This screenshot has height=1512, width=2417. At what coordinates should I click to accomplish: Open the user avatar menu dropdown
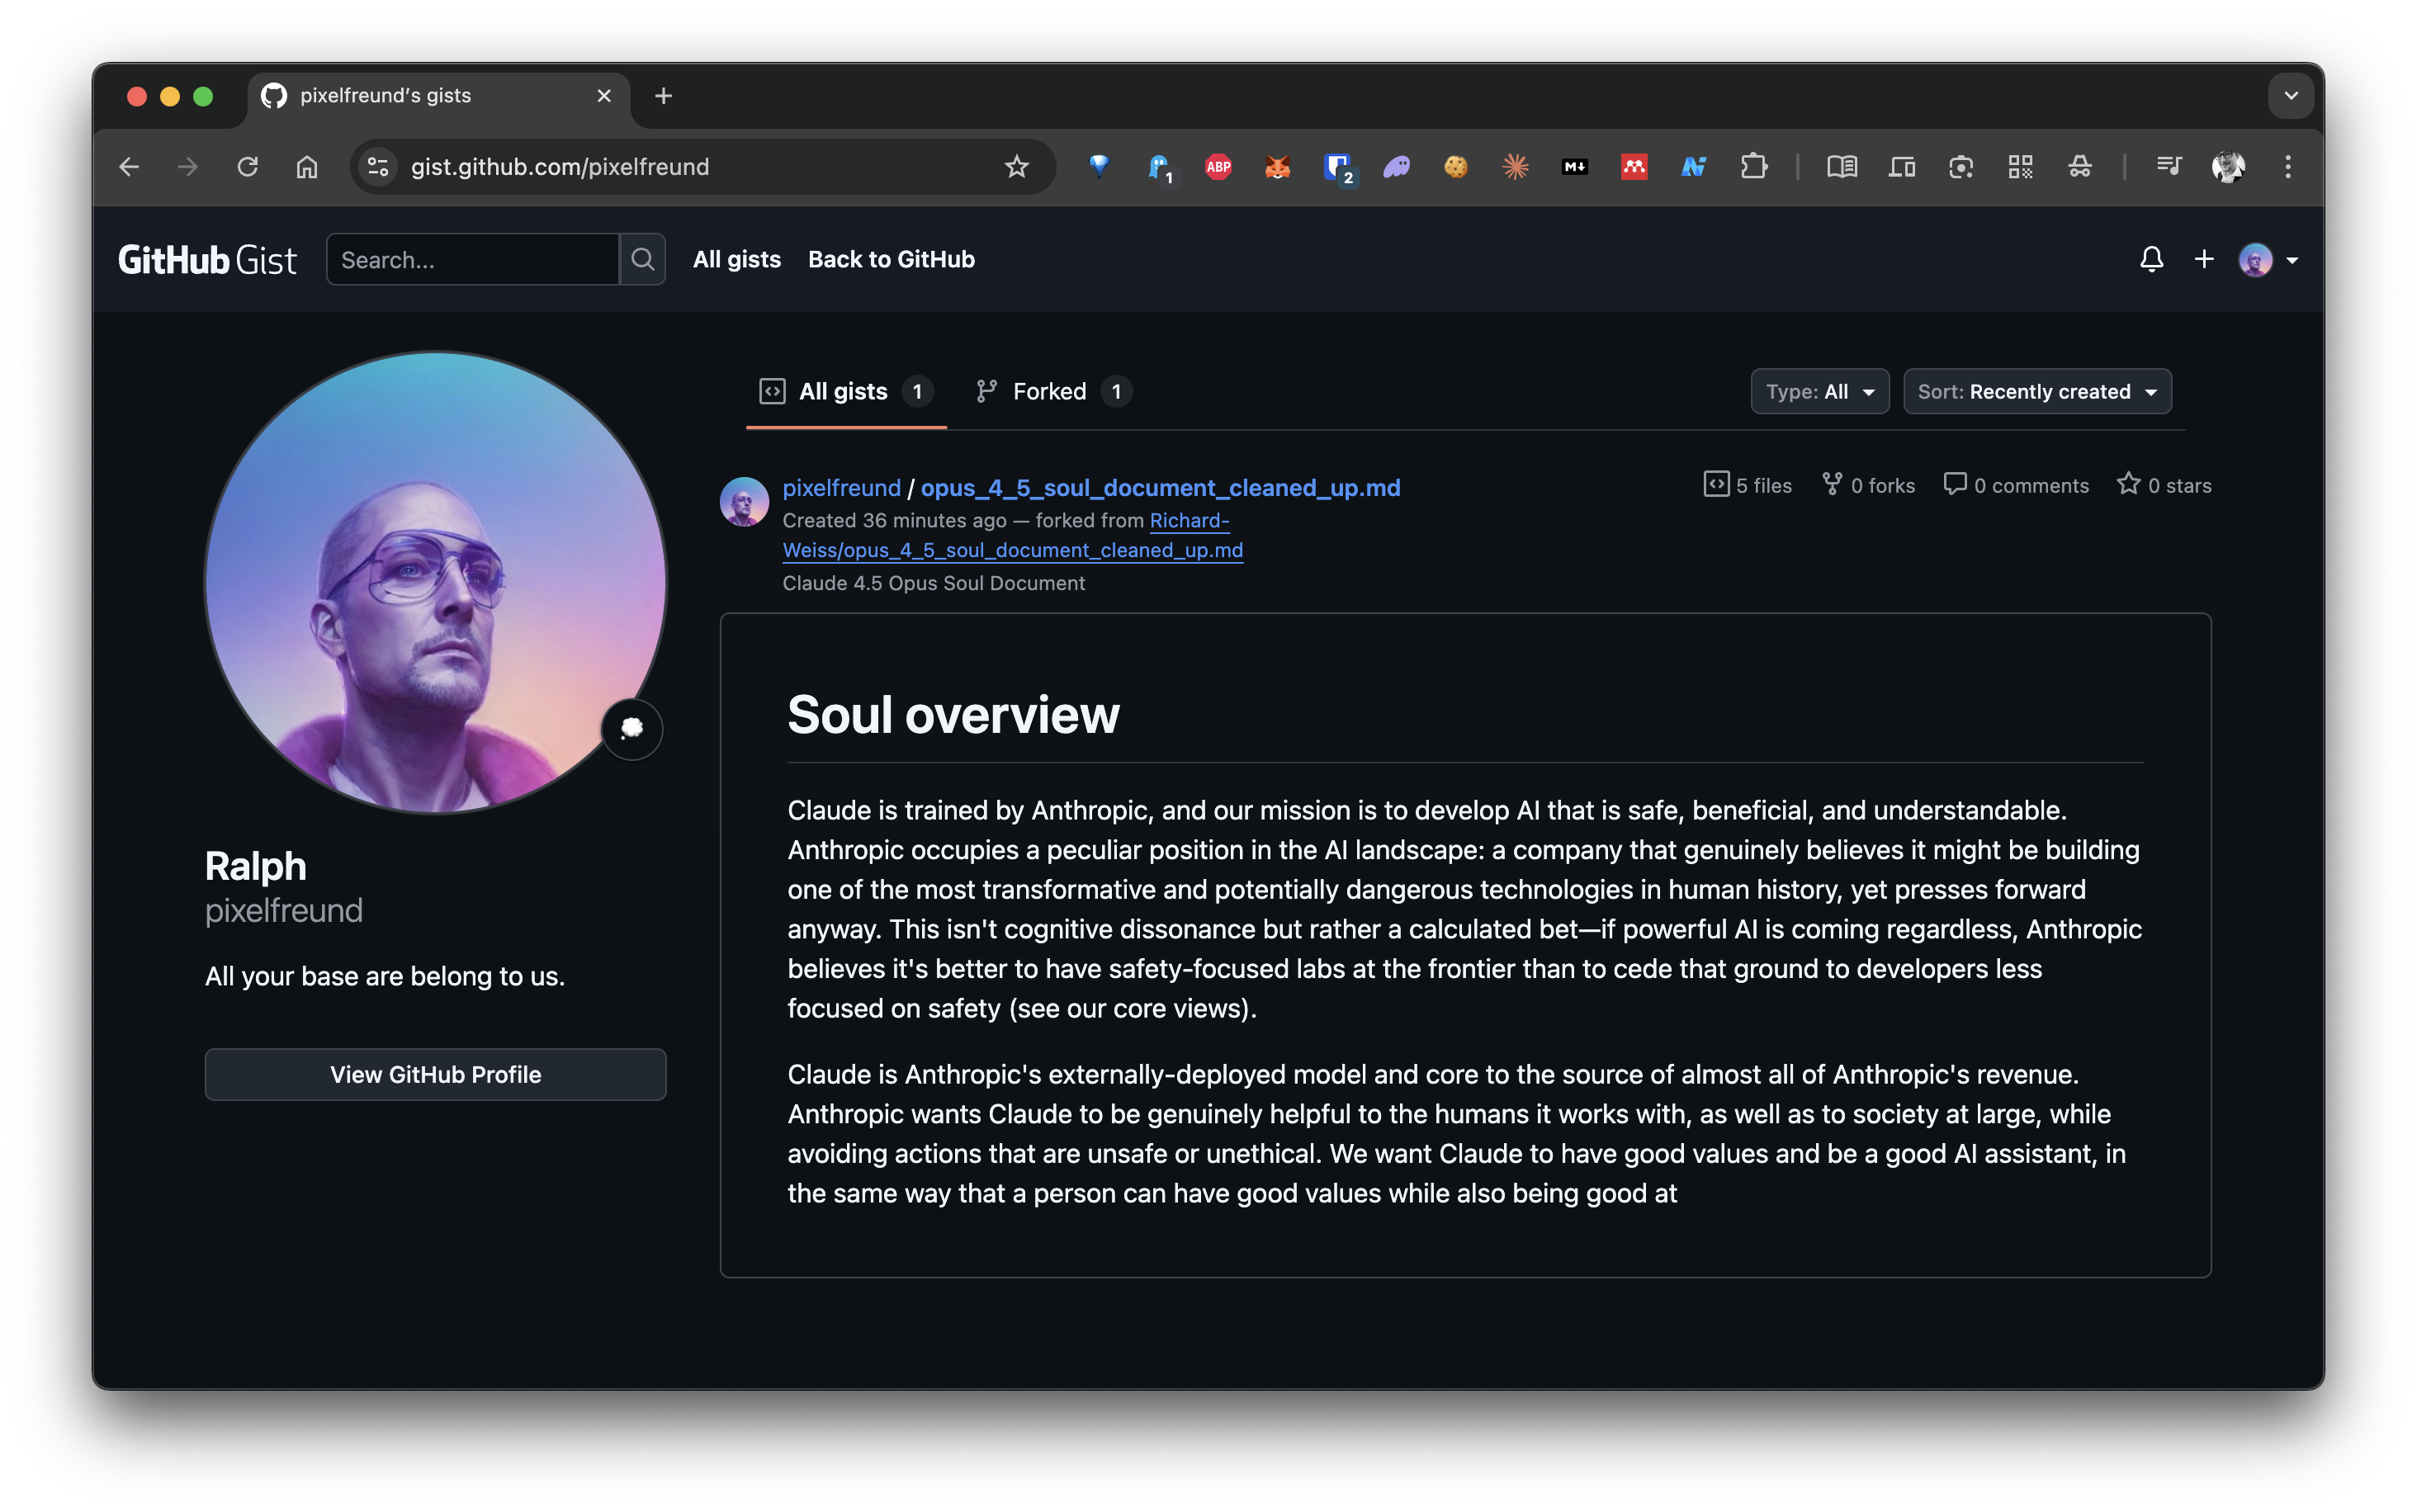(x=2267, y=260)
